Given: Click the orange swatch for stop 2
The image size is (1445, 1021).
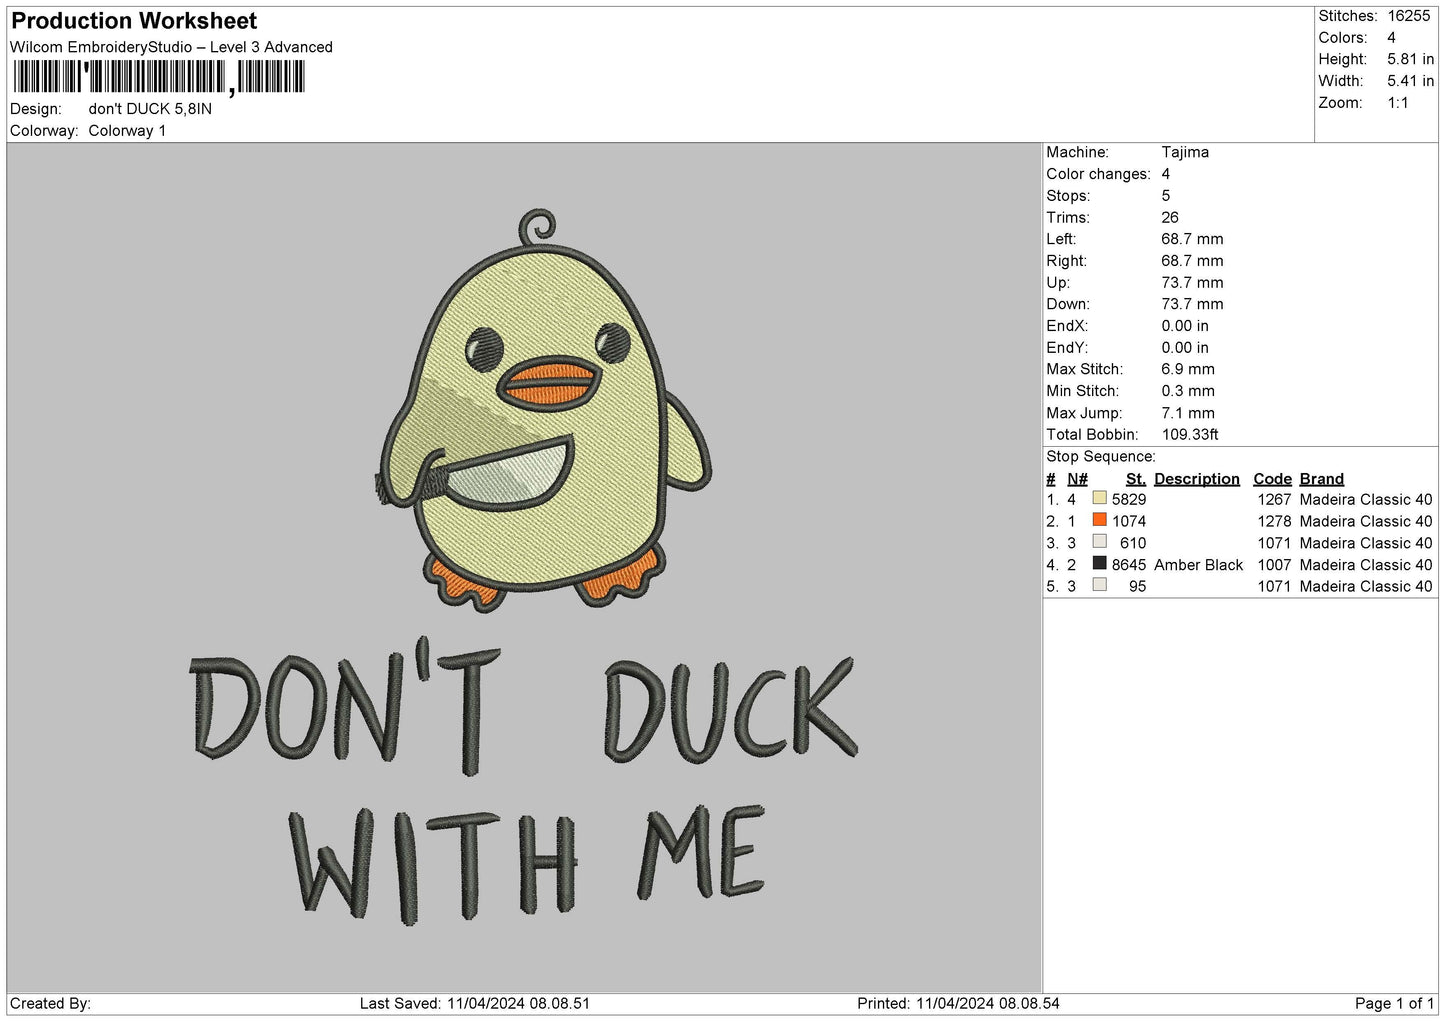Looking at the screenshot, I should pos(1100,520).
